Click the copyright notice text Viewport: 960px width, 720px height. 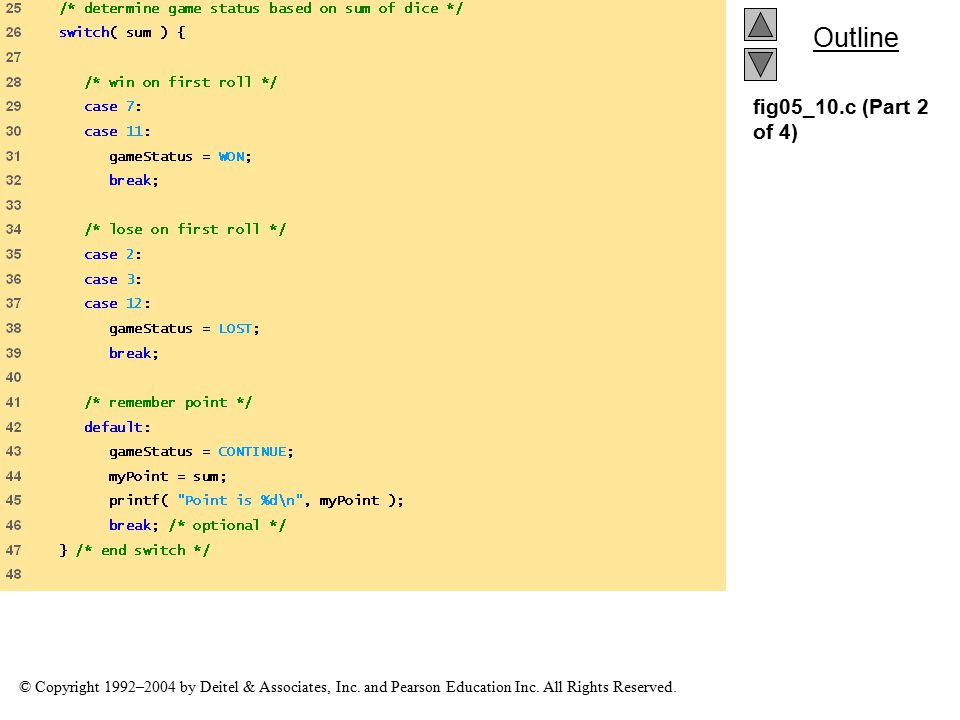(x=348, y=687)
